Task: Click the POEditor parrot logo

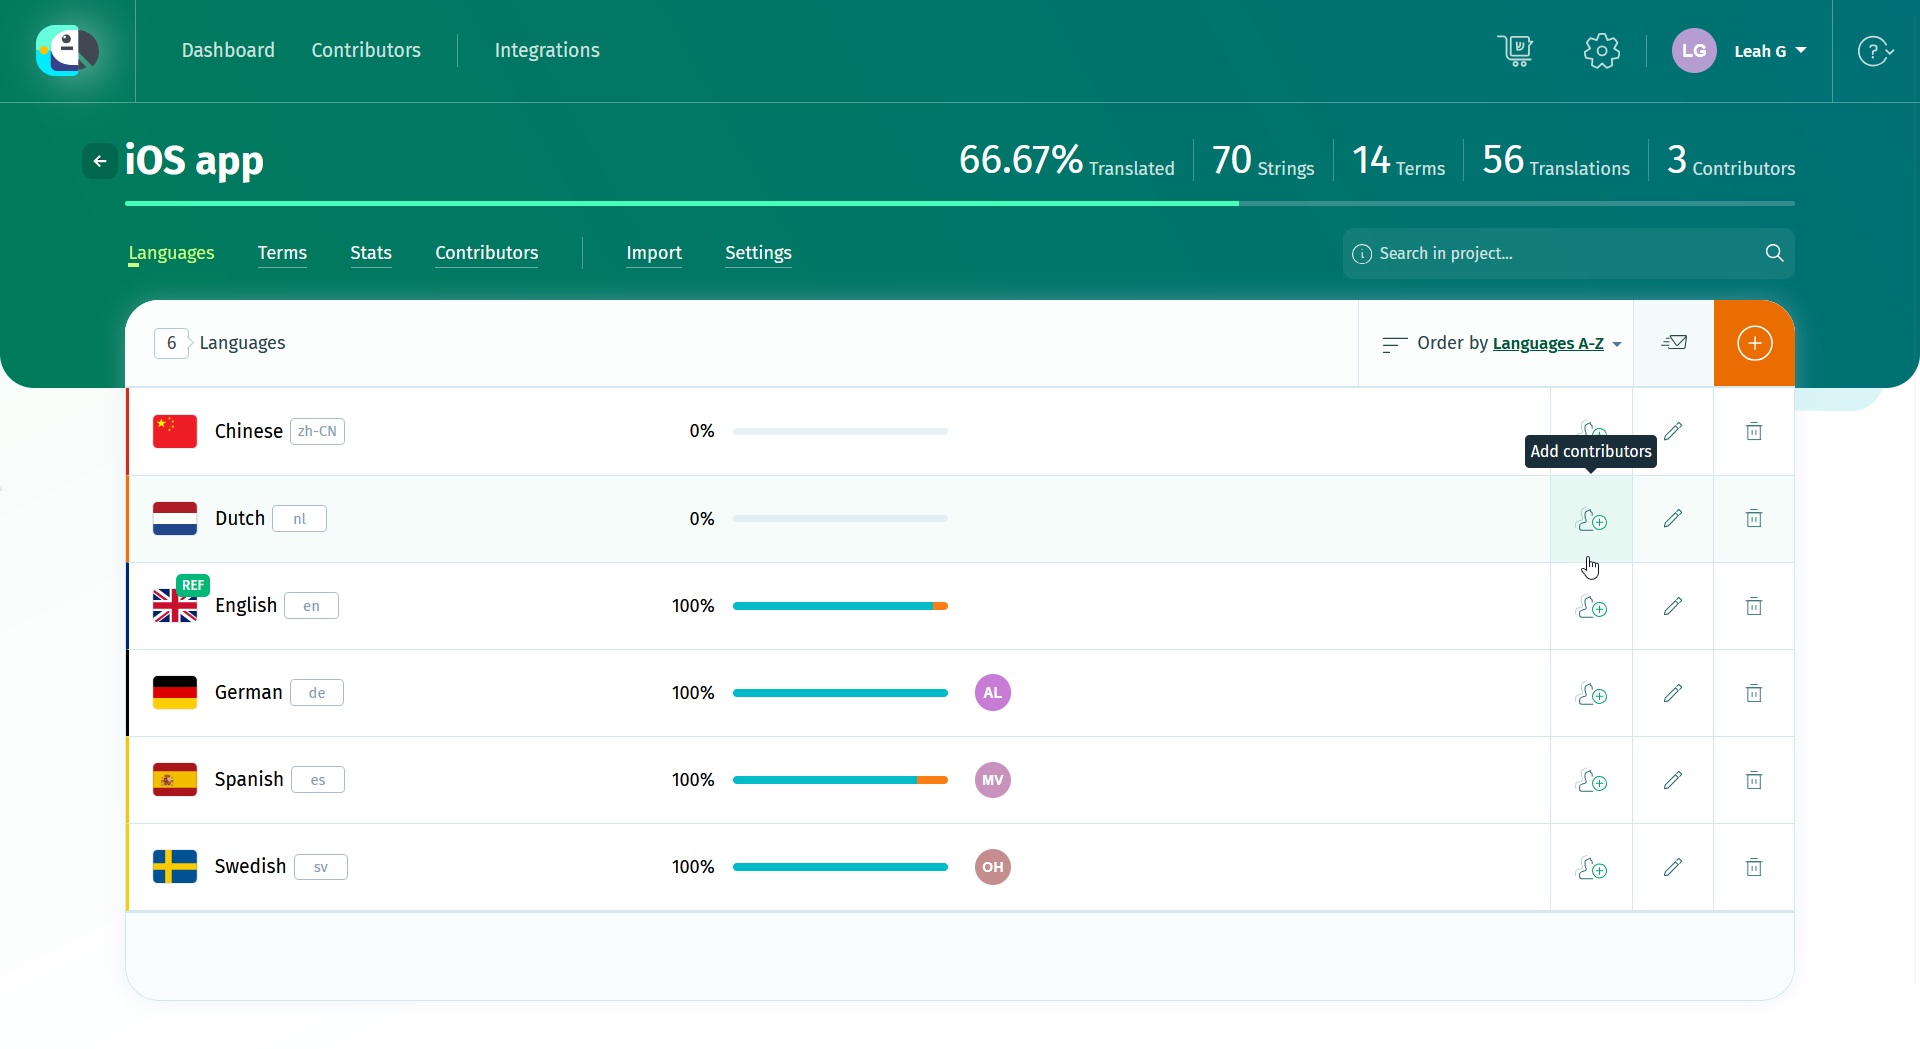Action: 67,50
